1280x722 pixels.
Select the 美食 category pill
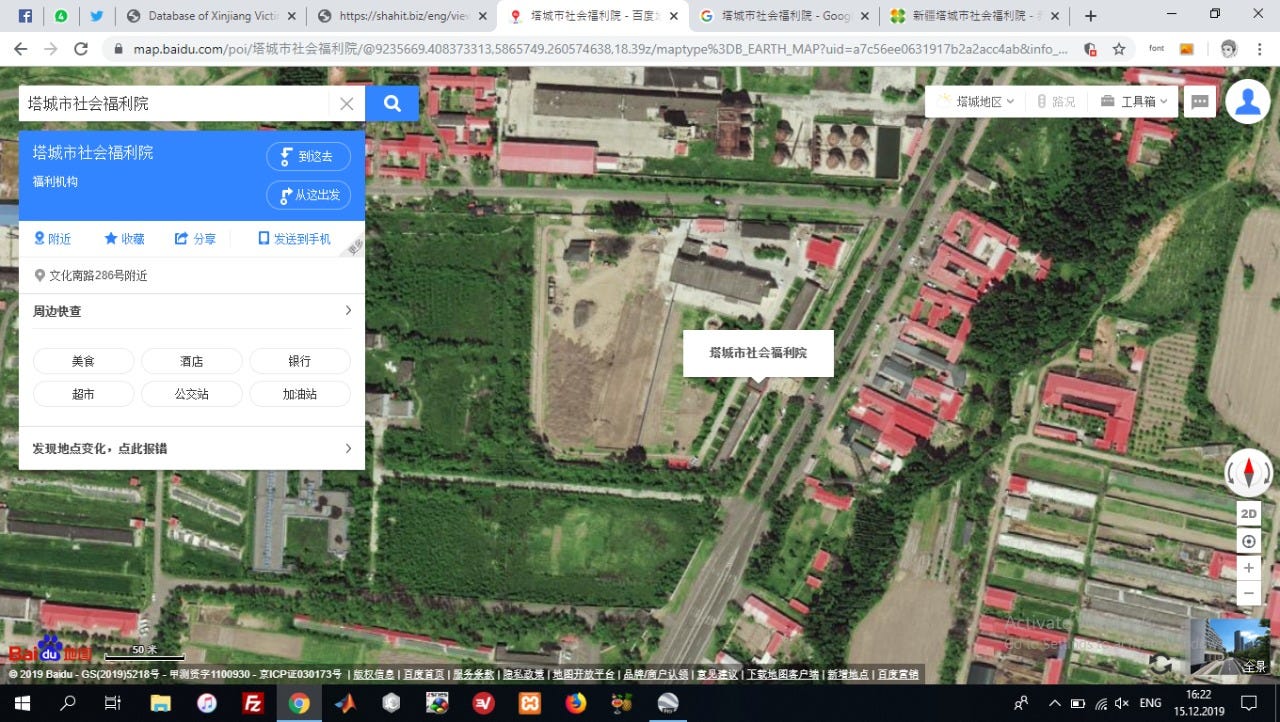coord(83,361)
